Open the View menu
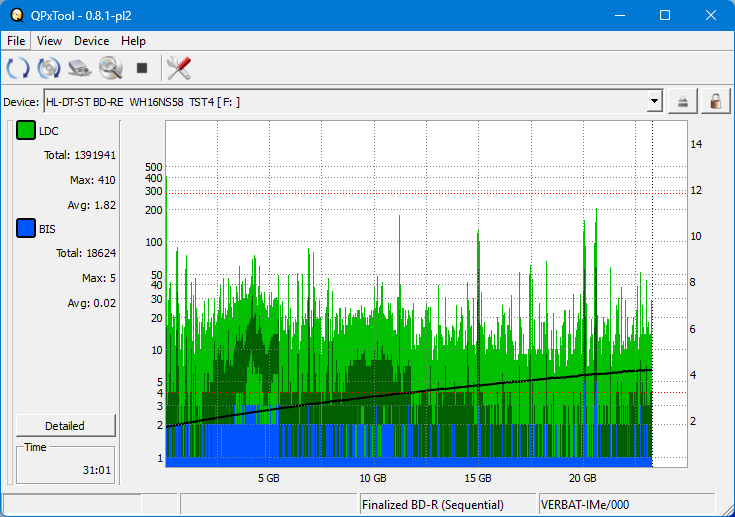735x517 pixels. tap(49, 41)
